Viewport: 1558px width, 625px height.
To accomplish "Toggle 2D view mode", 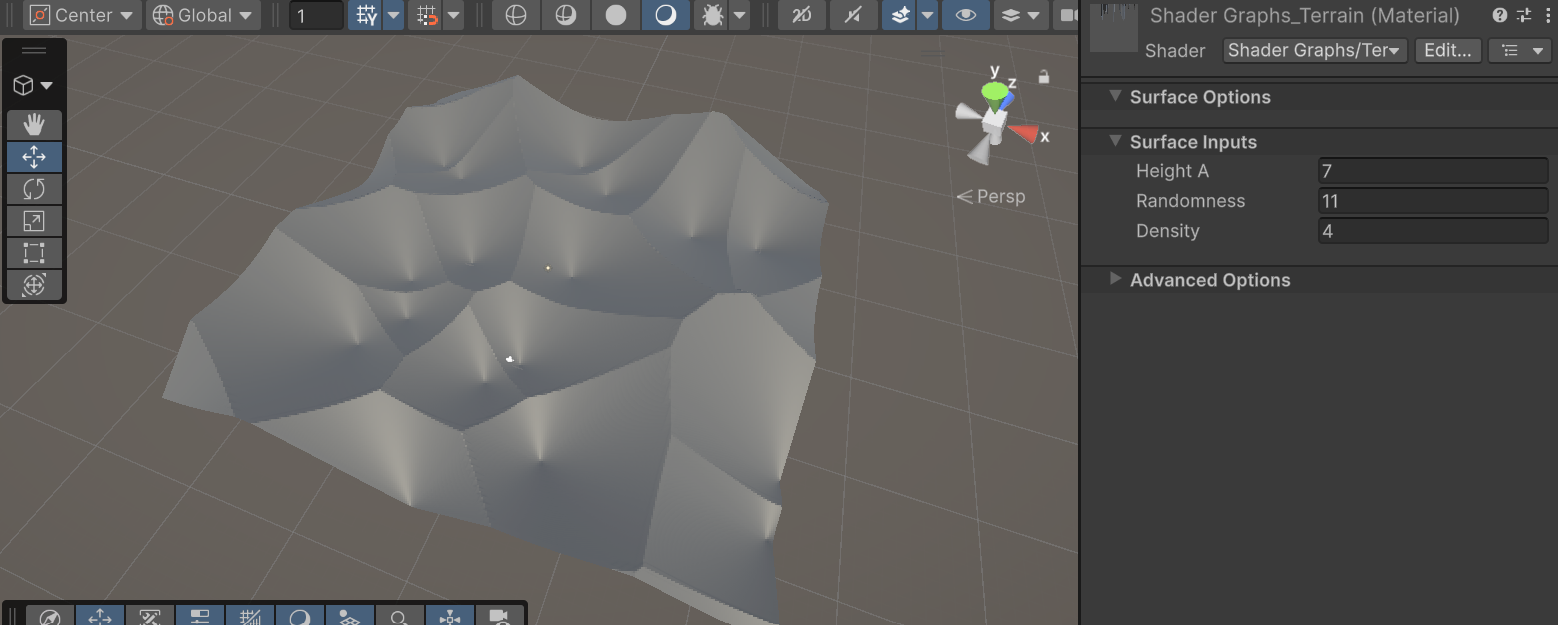I will pyautogui.click(x=802, y=15).
